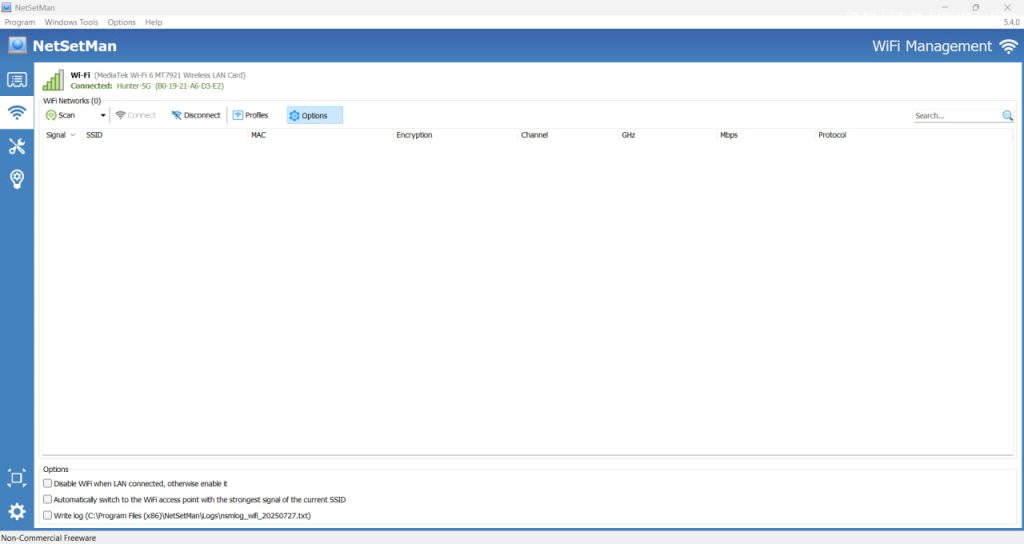
Task: Click the WiFi icon beside WiFi Management
Action: click(x=1008, y=46)
